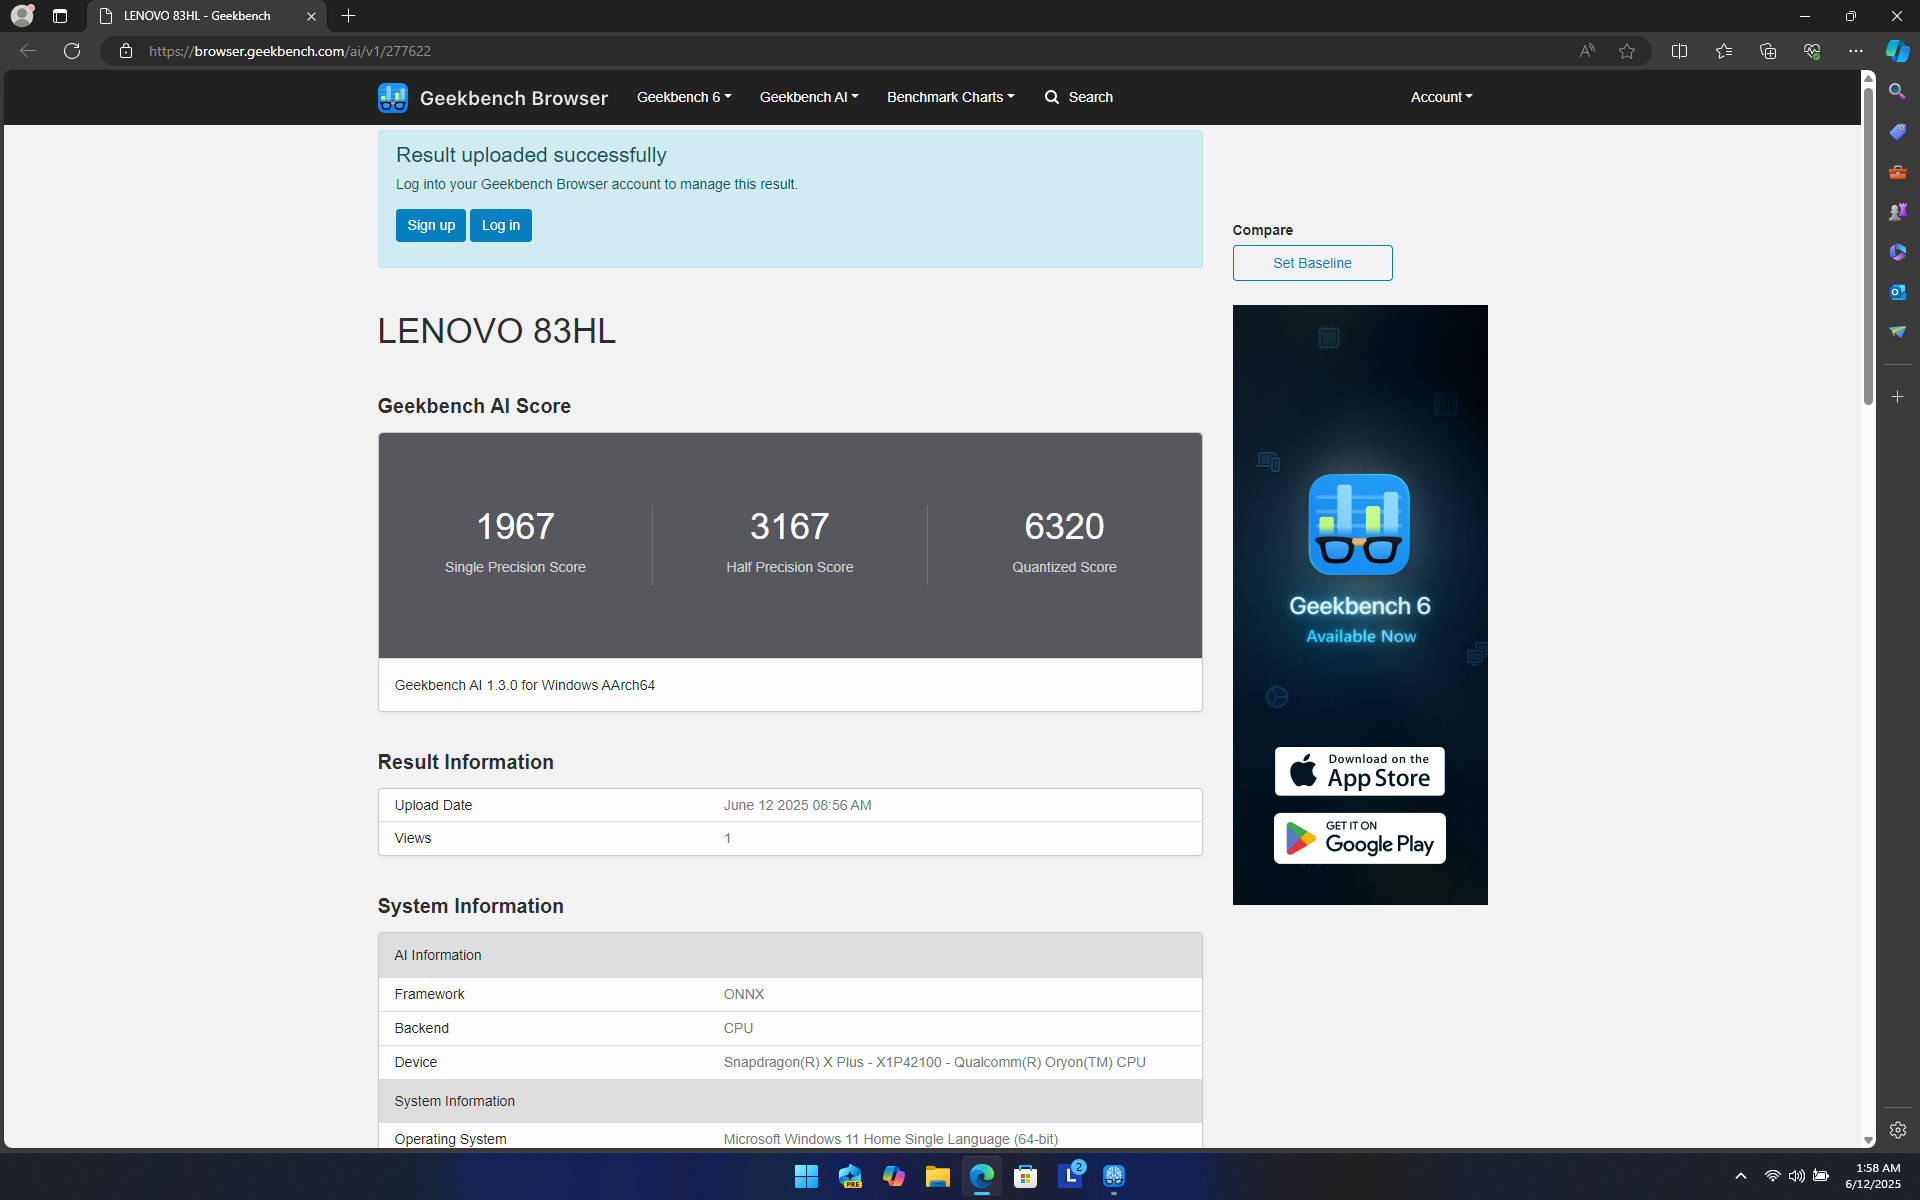Open the Edge split screen icon
The height and width of the screenshot is (1200, 1920).
pyautogui.click(x=1679, y=51)
